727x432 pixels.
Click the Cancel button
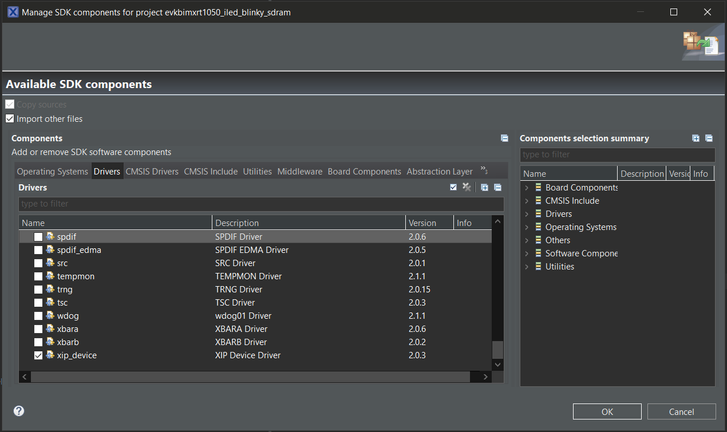click(x=681, y=412)
